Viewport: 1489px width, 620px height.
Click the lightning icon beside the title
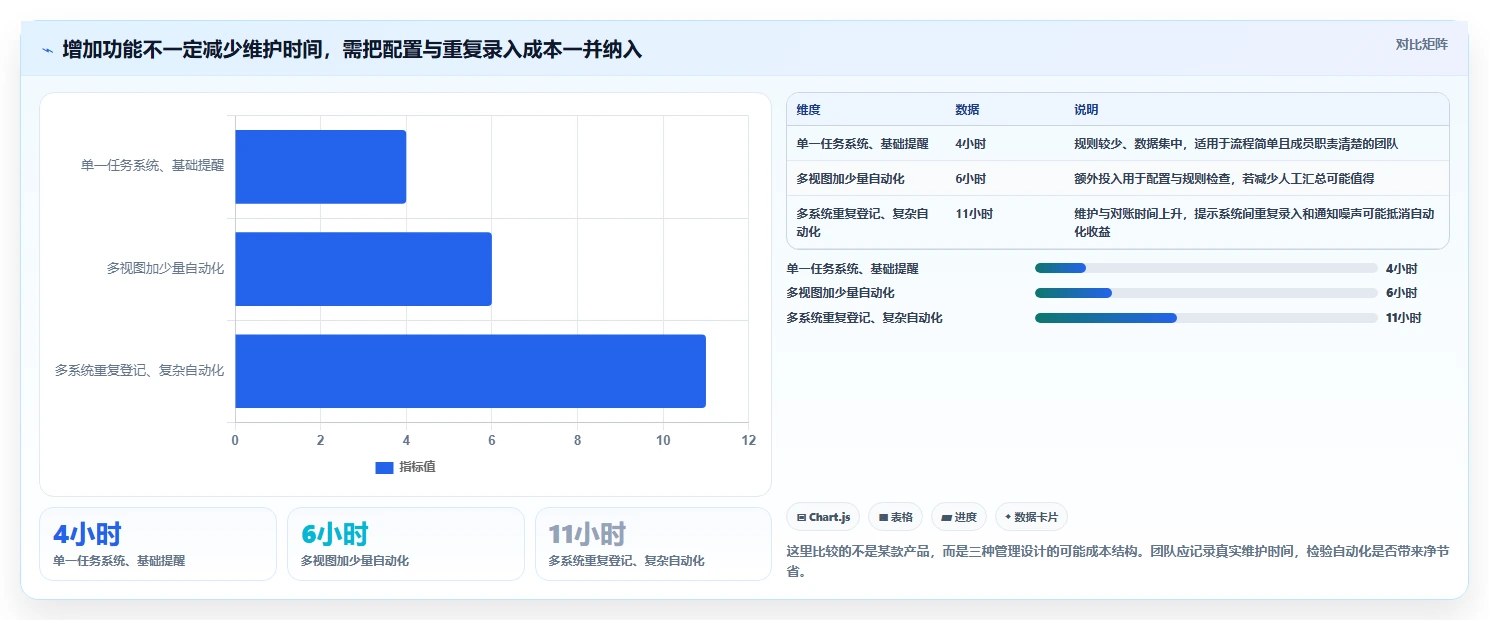click(47, 50)
